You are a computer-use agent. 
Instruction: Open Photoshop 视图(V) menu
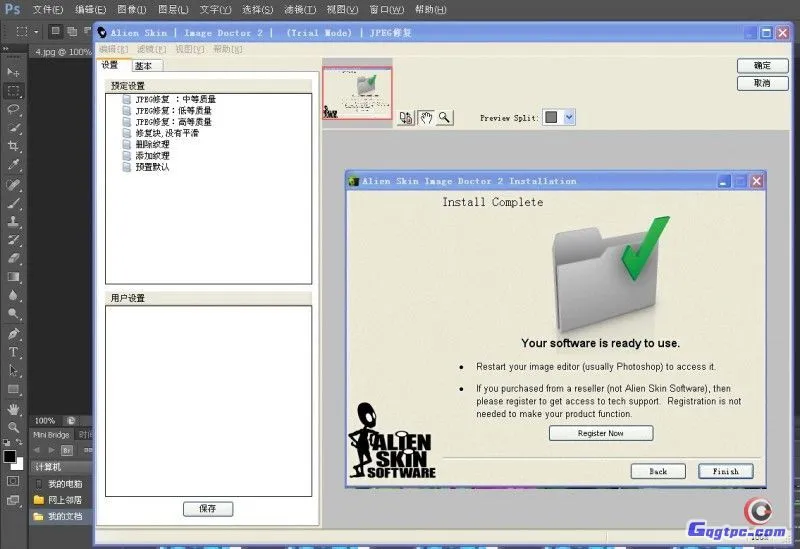pos(342,9)
